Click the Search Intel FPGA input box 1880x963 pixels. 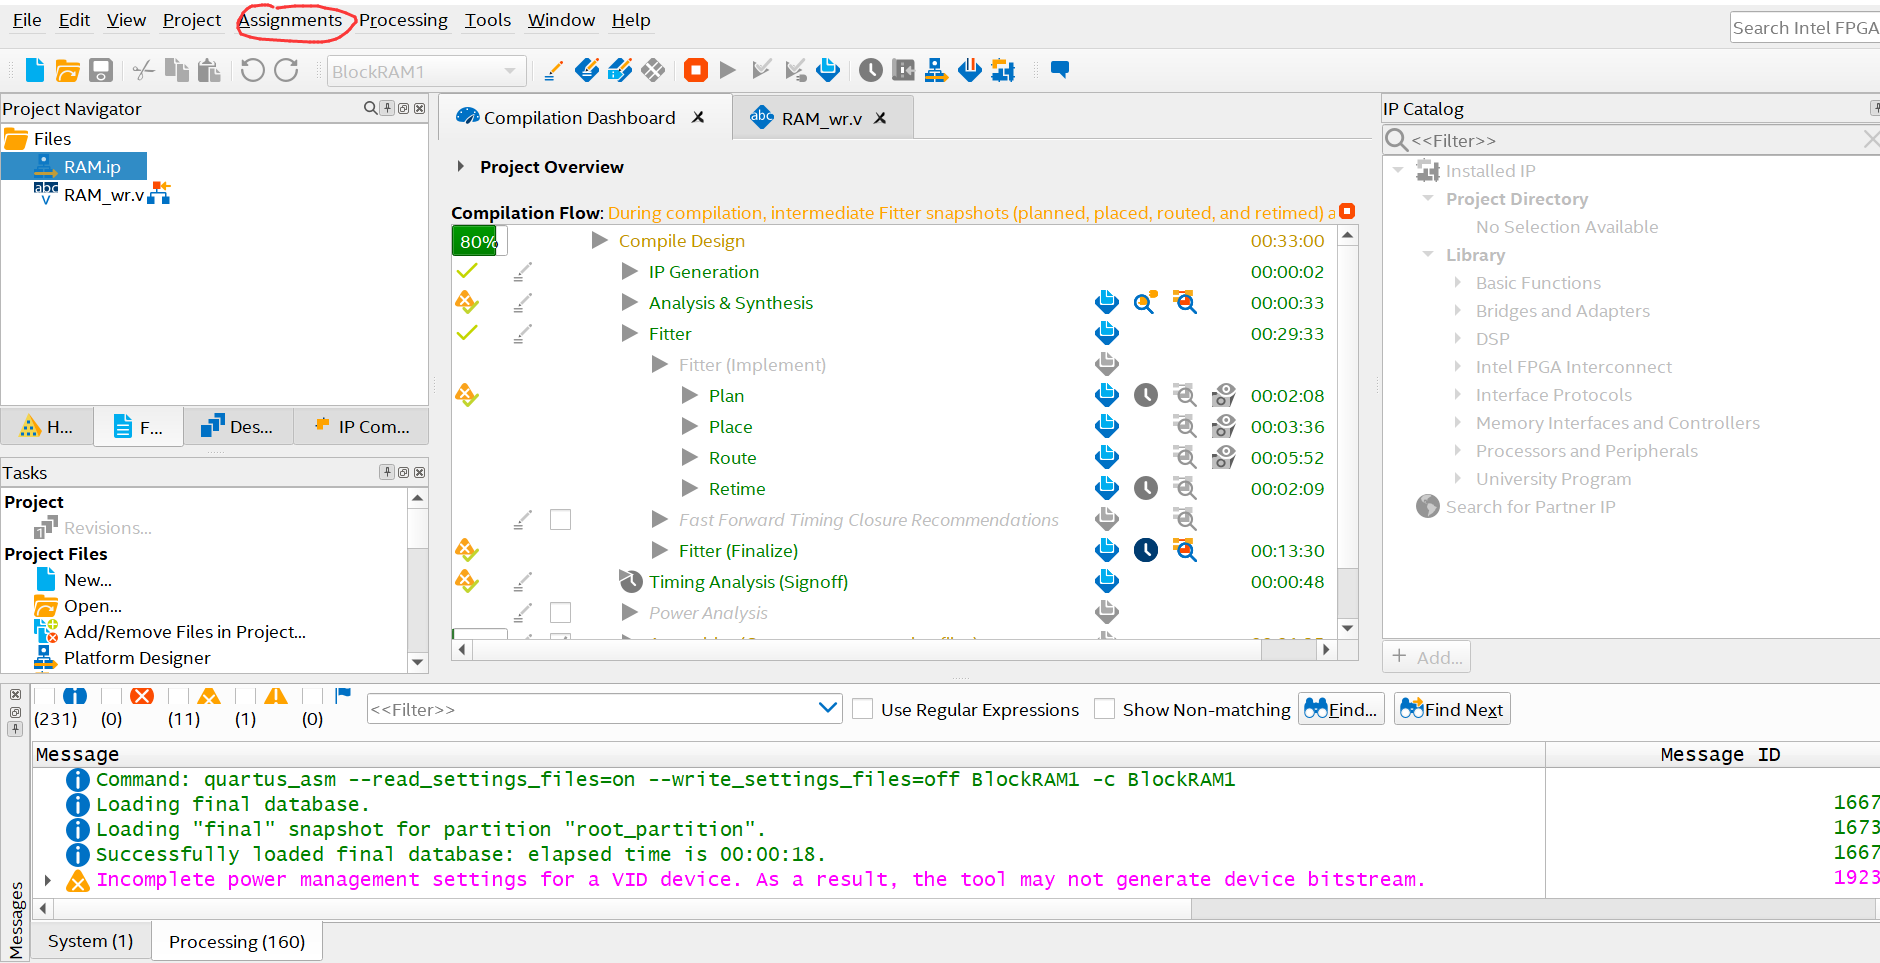pyautogui.click(x=1805, y=28)
